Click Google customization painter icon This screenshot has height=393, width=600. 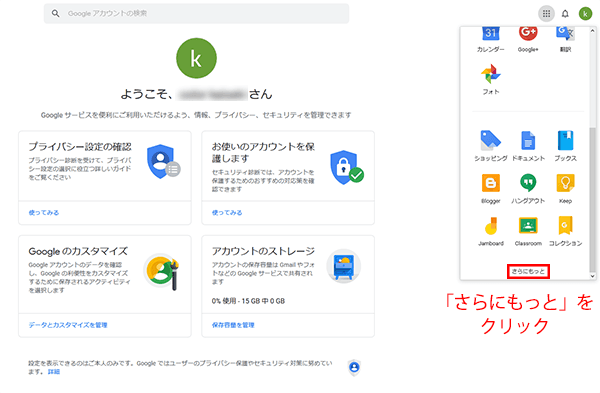click(x=161, y=271)
